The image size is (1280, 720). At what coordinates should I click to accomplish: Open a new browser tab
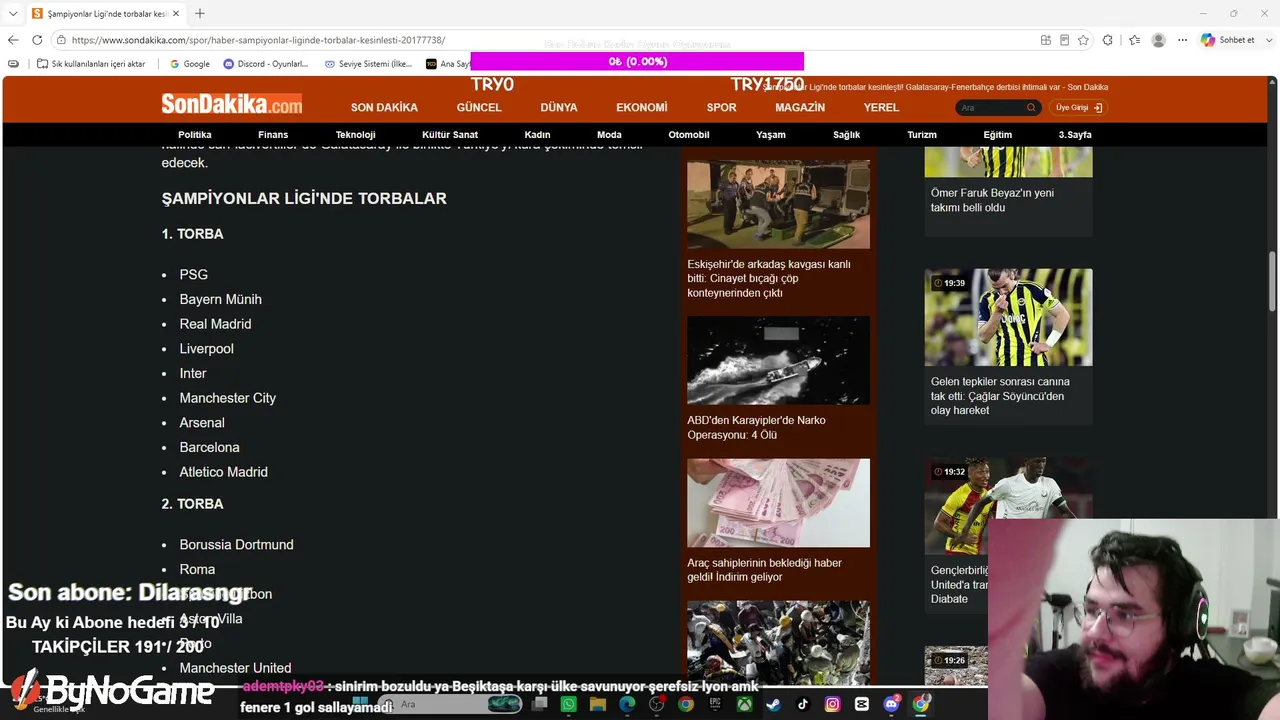tap(200, 13)
